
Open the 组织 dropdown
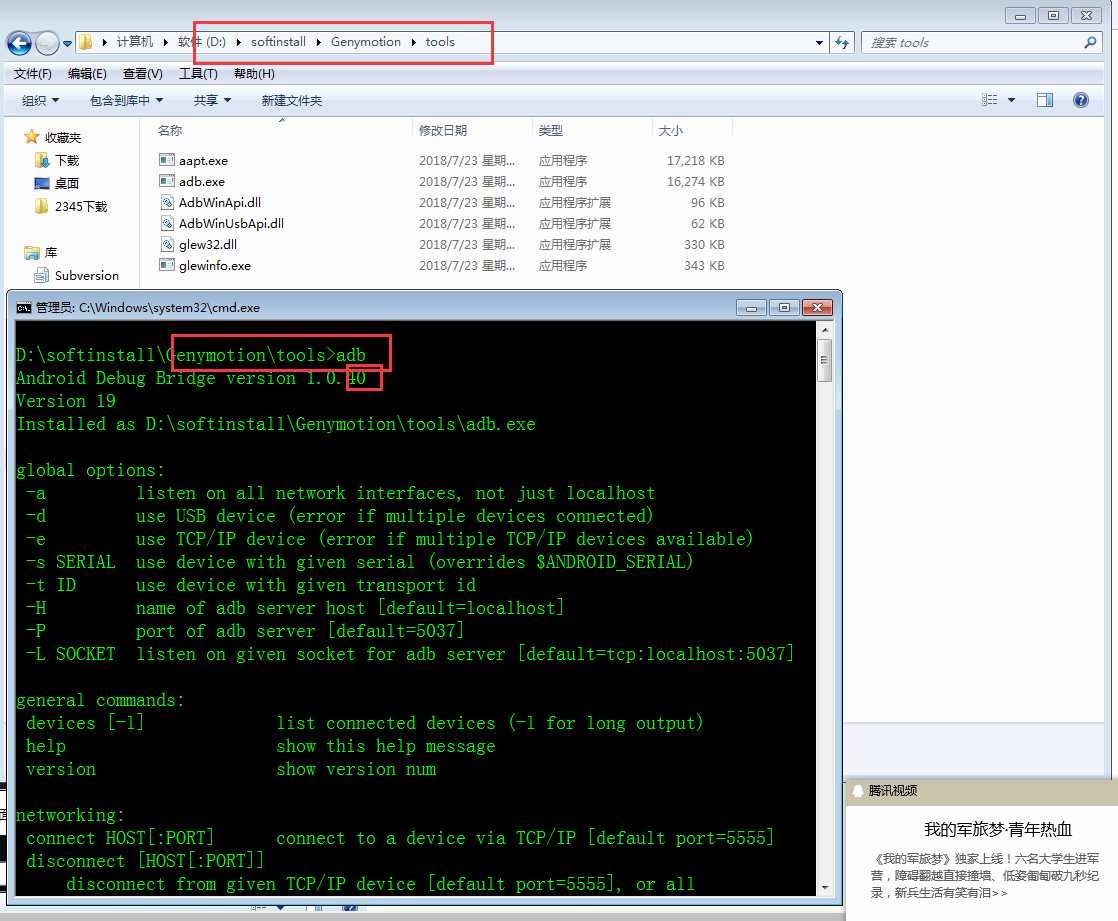[41, 101]
